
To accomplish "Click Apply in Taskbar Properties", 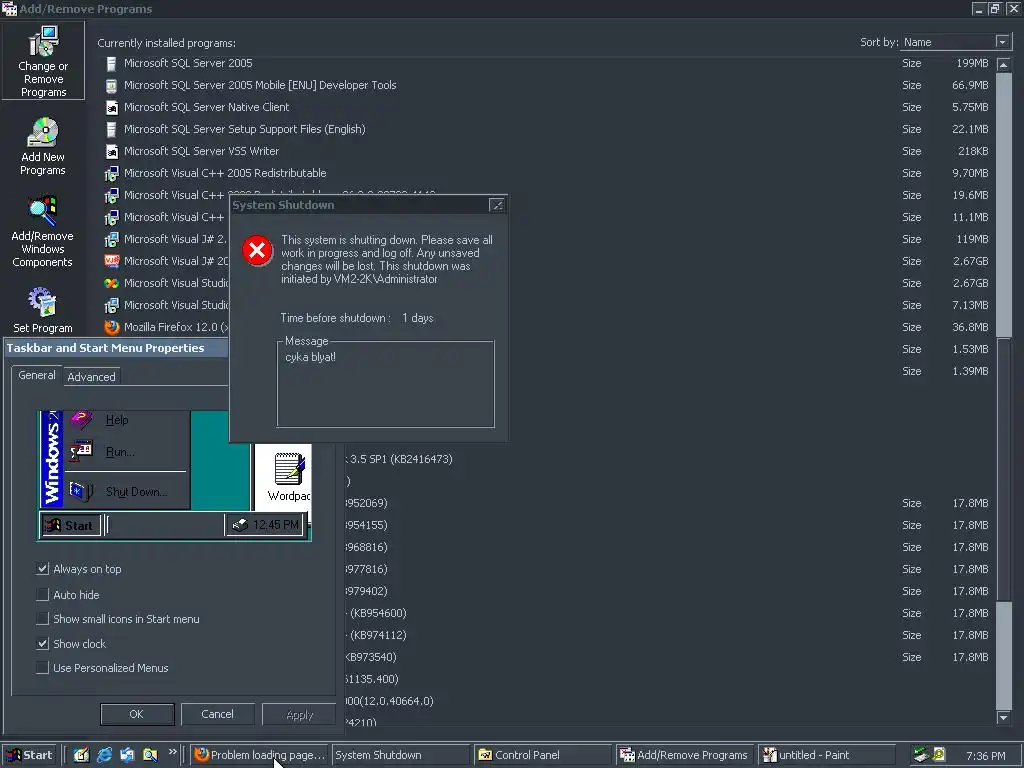I will point(299,714).
